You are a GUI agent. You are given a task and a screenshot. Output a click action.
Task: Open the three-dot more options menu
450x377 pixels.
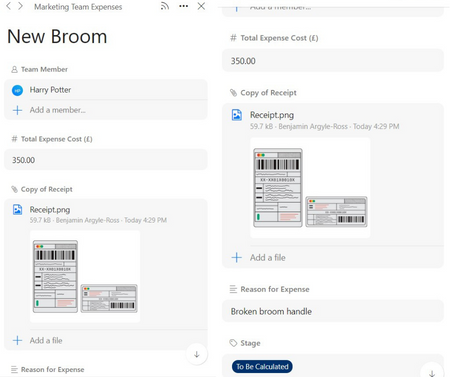point(183,6)
